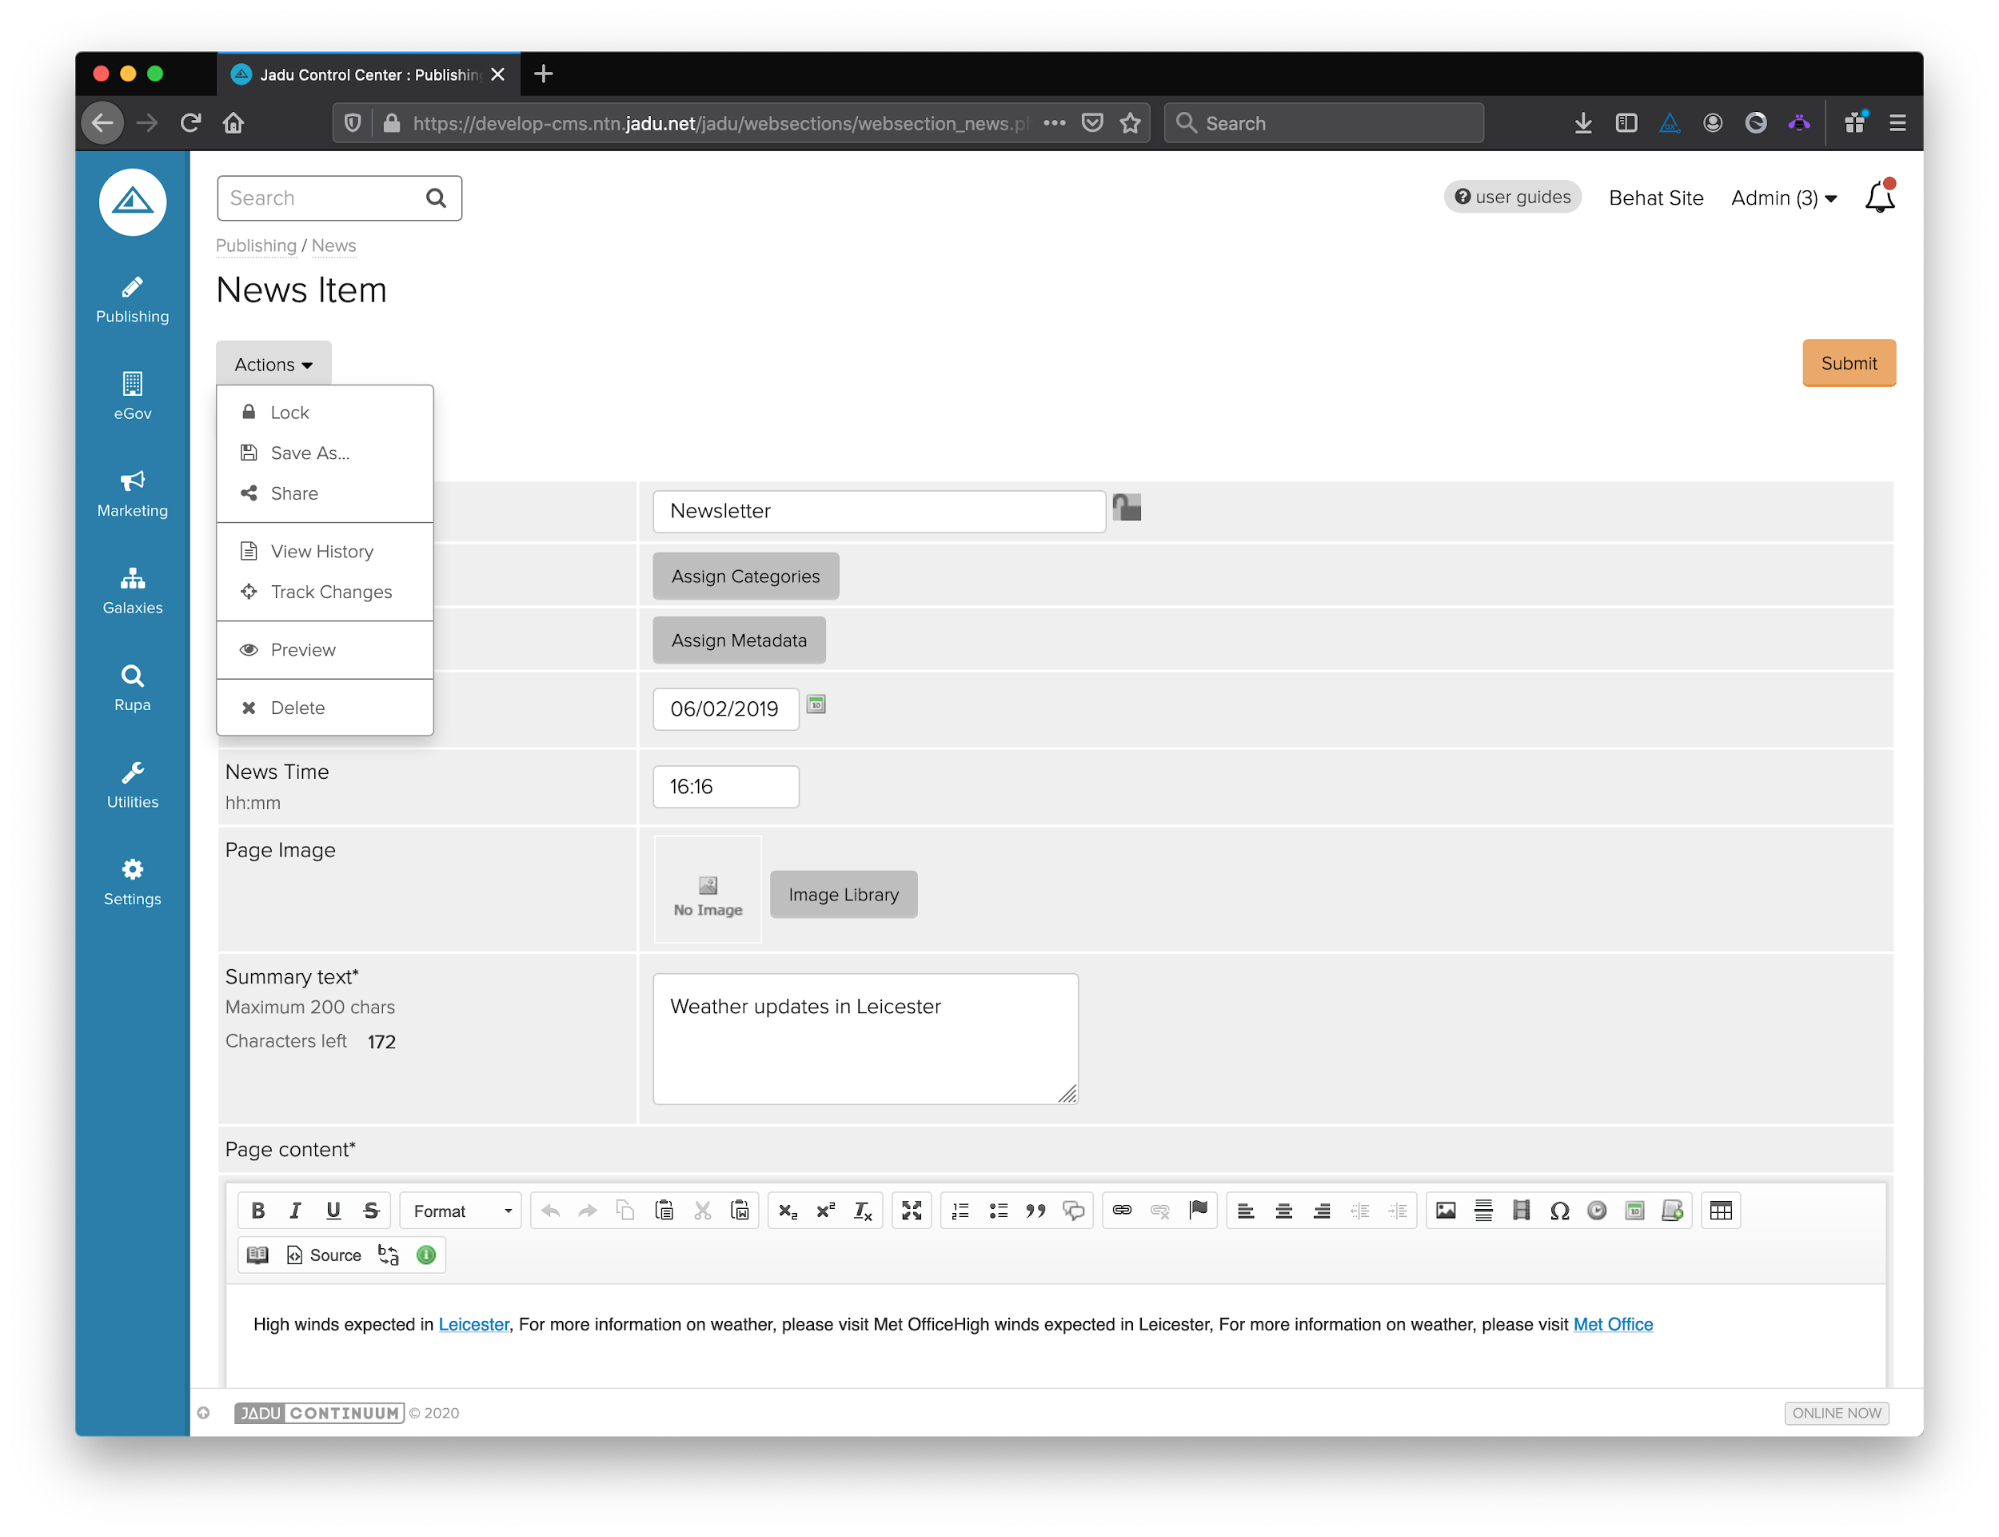Screen dimensions: 1999x1537
Task: Collapse the Actions dropdown button
Action: coord(273,364)
